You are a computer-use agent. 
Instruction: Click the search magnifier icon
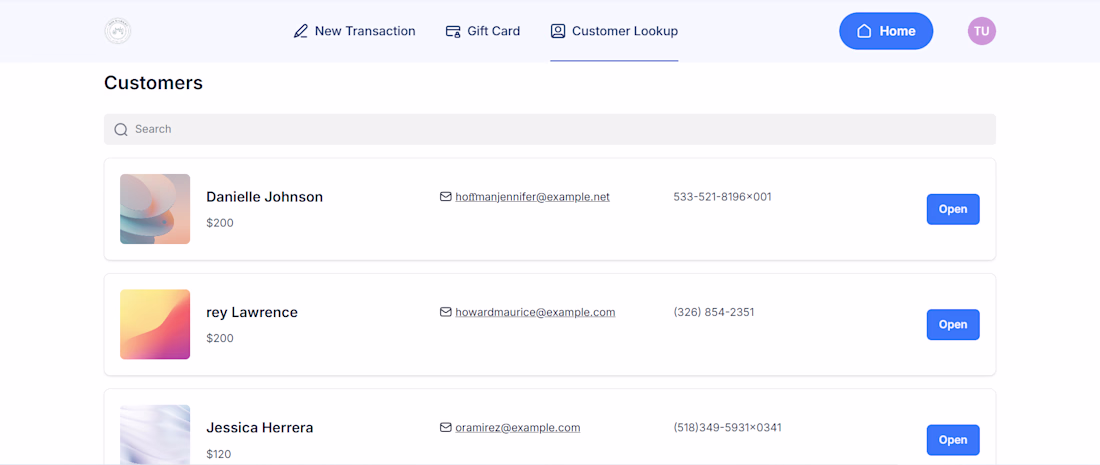[121, 129]
